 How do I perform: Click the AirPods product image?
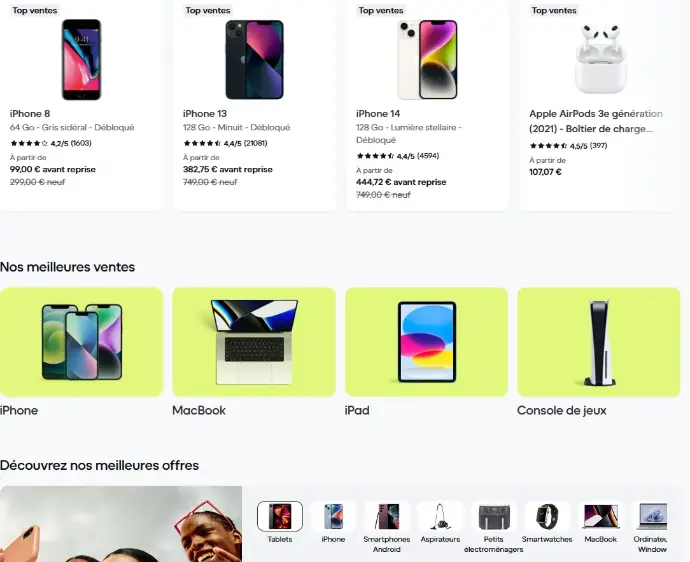[x=601, y=59]
